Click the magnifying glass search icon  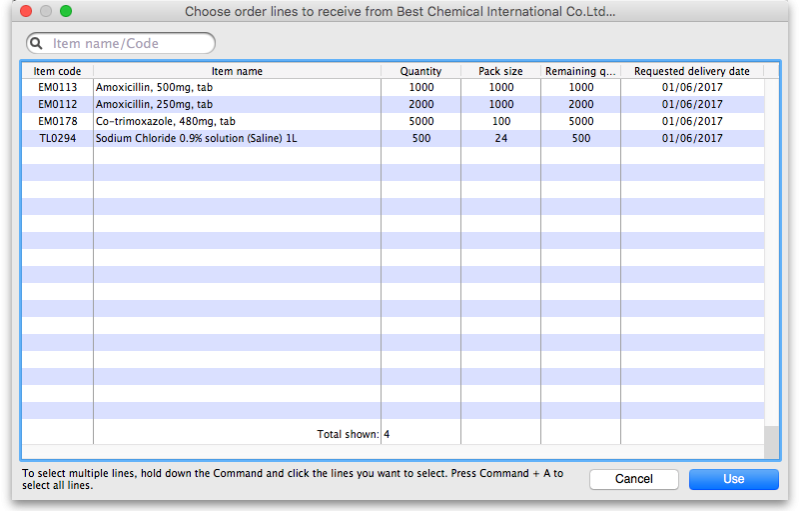tap(37, 44)
